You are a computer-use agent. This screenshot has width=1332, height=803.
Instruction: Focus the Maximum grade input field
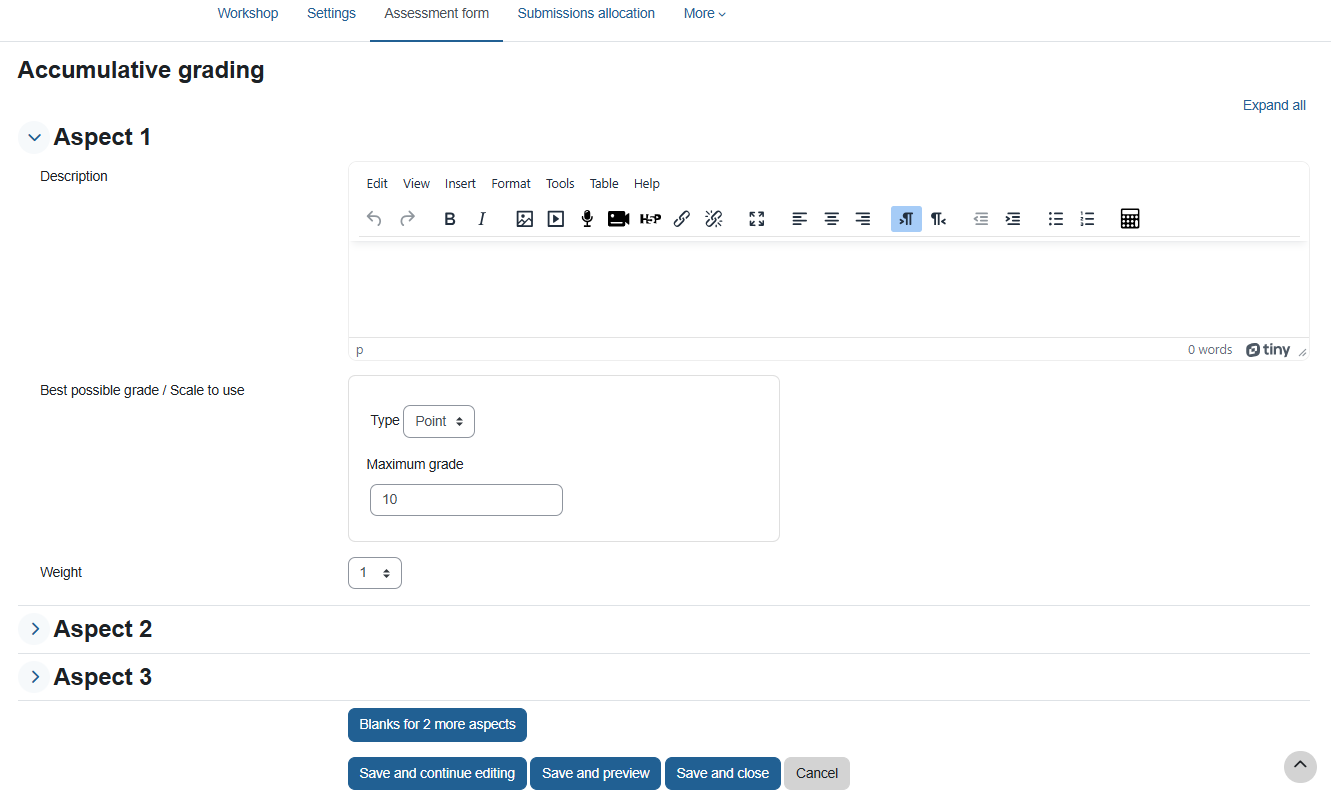click(x=466, y=500)
